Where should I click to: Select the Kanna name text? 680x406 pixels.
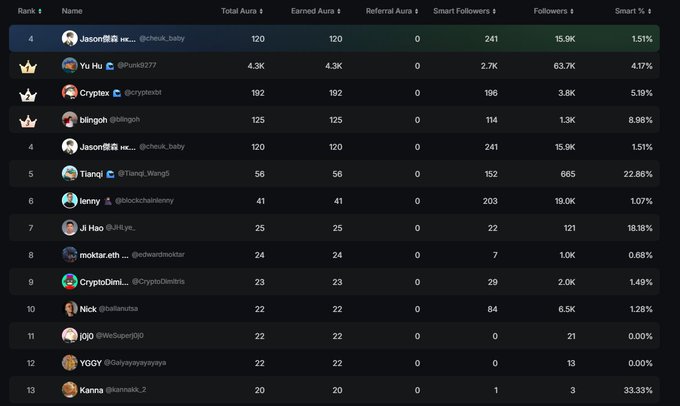point(92,390)
